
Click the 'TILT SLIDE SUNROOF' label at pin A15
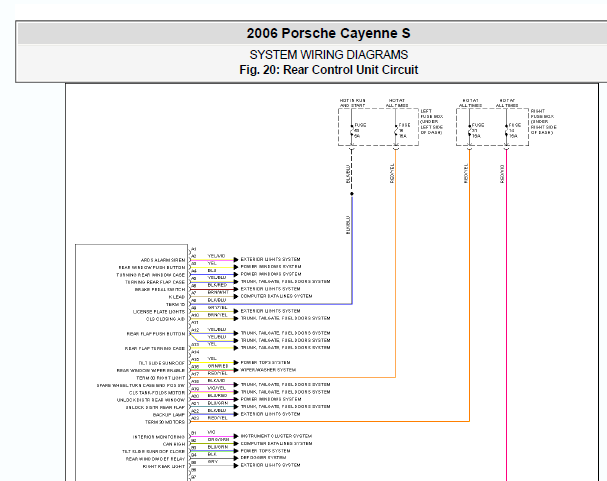pyautogui.click(x=162, y=363)
